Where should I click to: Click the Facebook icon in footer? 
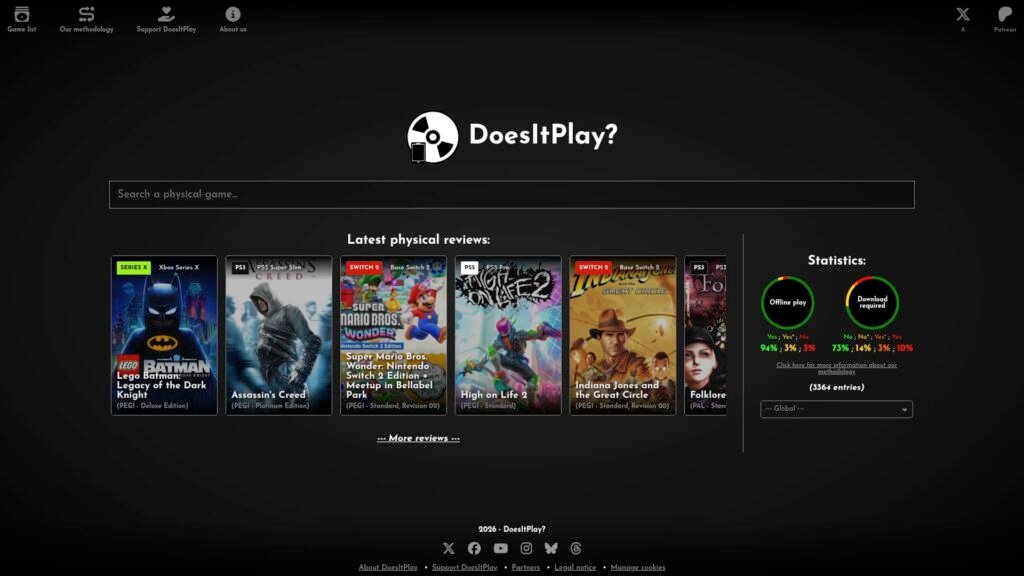point(474,549)
